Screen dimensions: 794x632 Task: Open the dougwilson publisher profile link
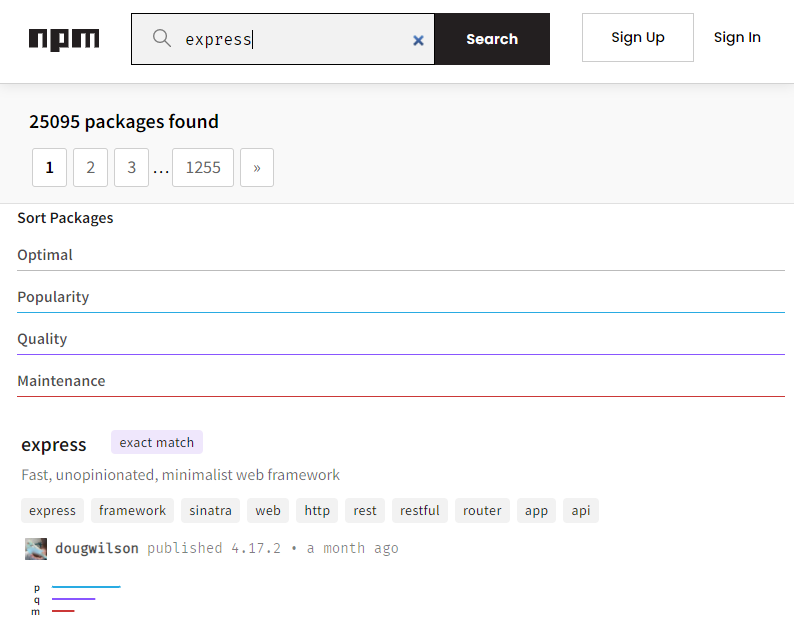pos(97,548)
